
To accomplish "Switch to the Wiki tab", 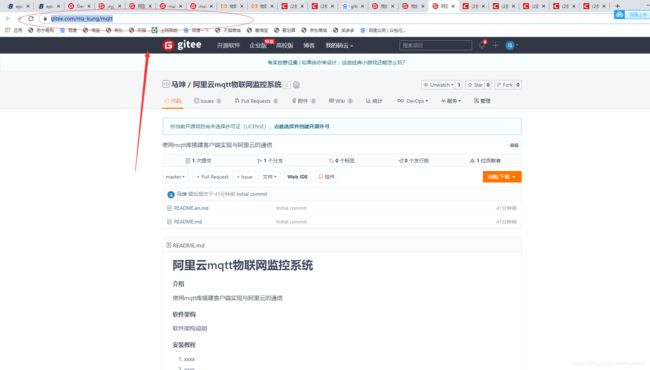I will coord(340,101).
